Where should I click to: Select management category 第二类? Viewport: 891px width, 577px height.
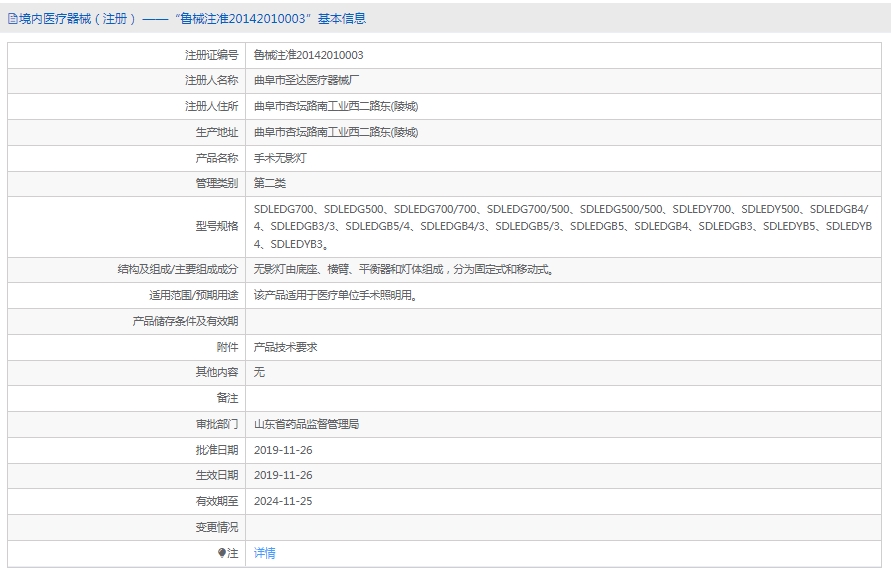click(270, 183)
